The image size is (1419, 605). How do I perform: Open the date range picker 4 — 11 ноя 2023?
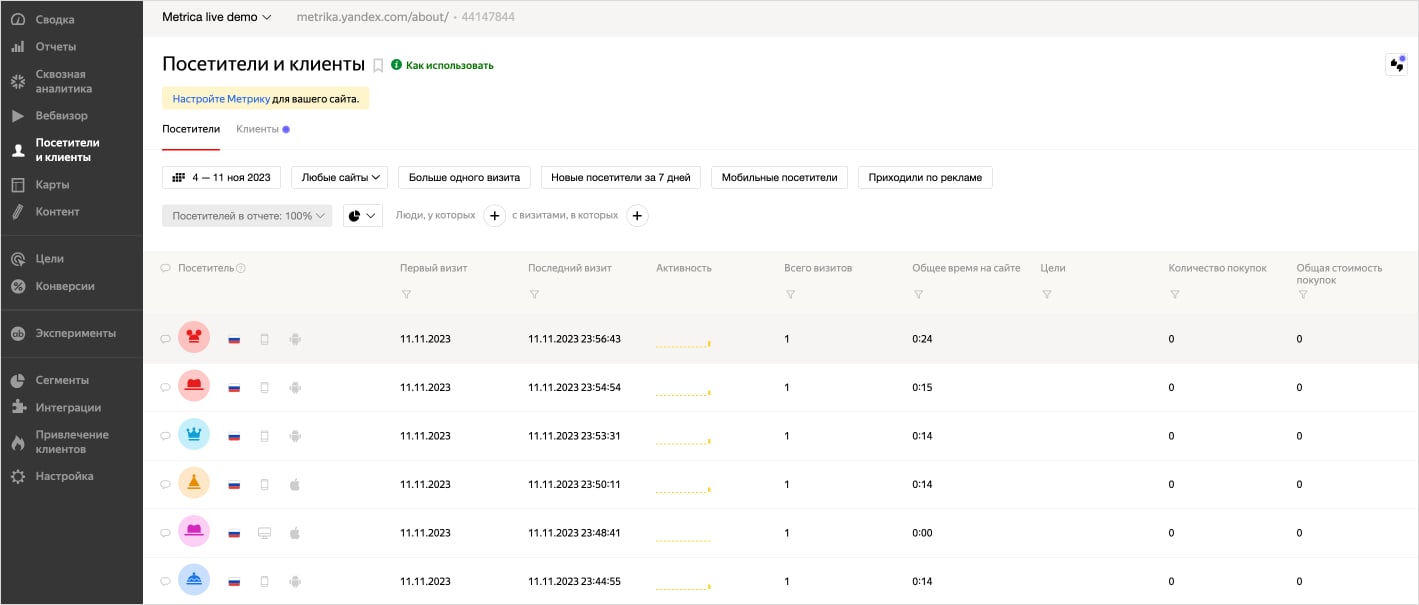coord(221,177)
